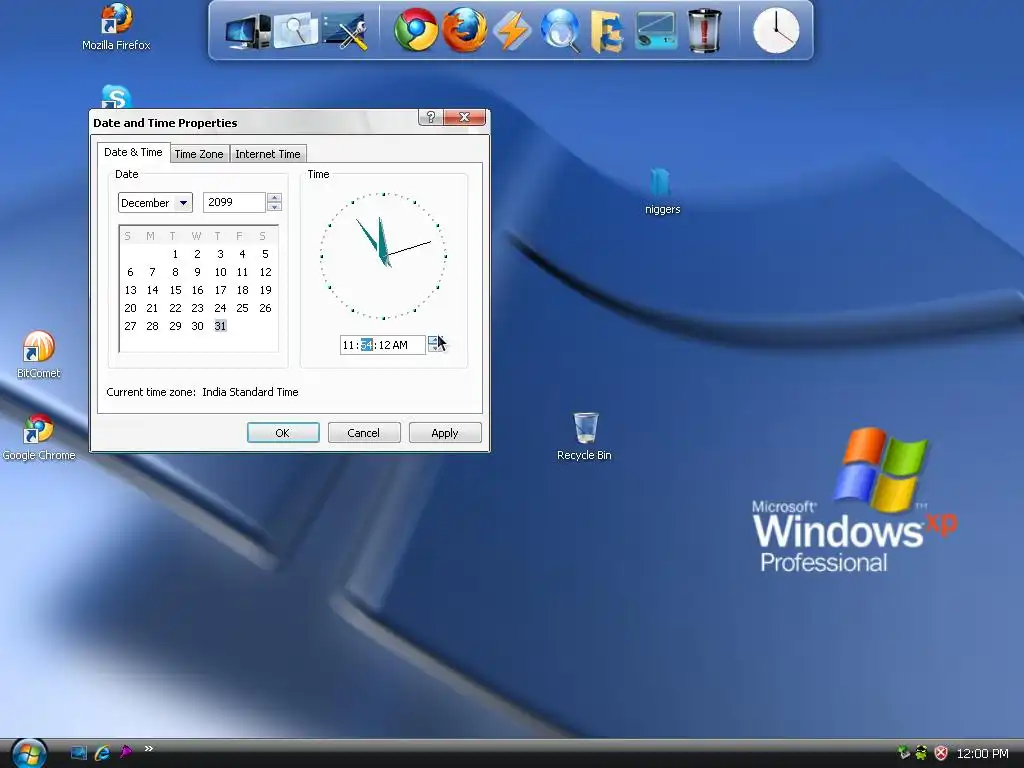
Task: Close the Date and Time Properties dialog
Action: pyautogui.click(x=464, y=117)
